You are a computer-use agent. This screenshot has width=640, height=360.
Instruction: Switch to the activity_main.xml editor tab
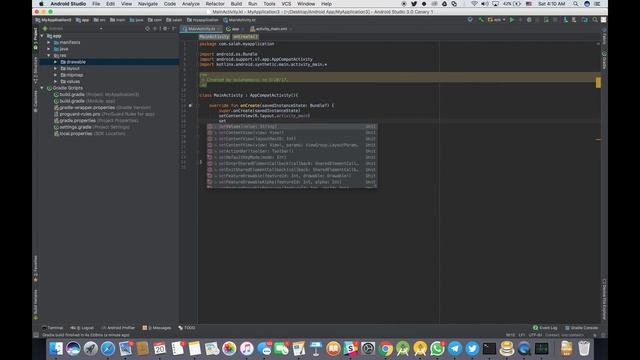click(271, 29)
